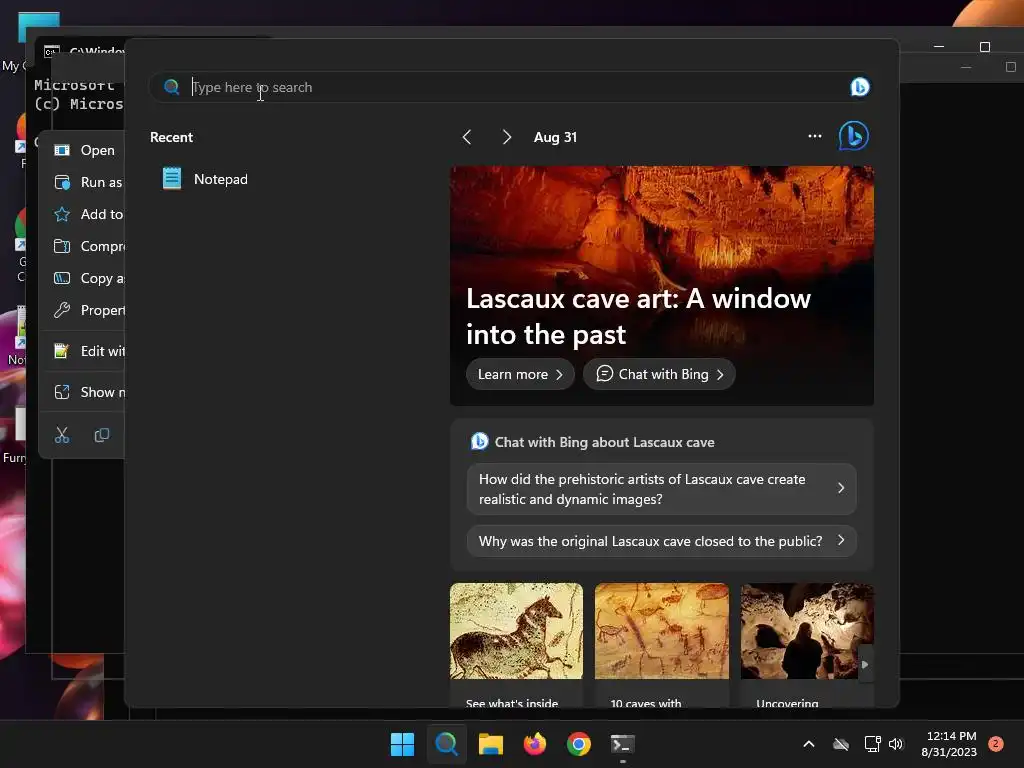Show hidden icons with tray chevron

(808, 744)
